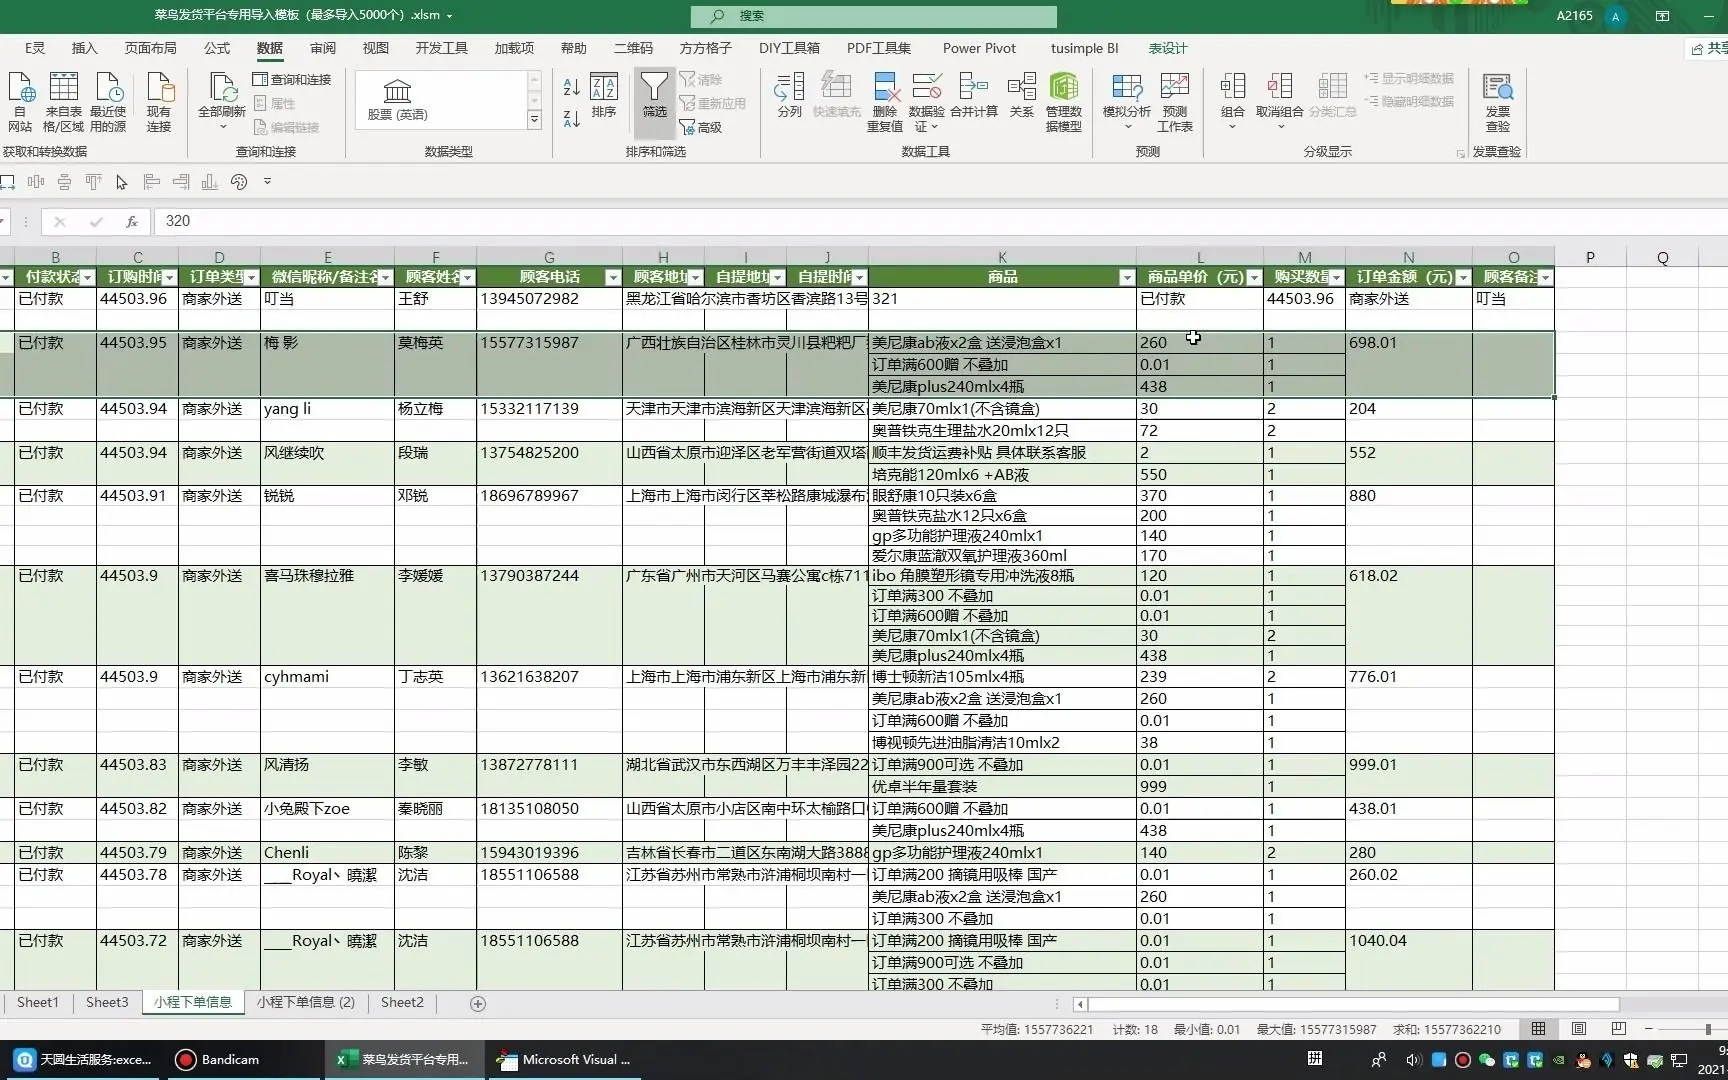The image size is (1728, 1080).
Task: Click Relationships (关系) icon
Action: click(1022, 96)
